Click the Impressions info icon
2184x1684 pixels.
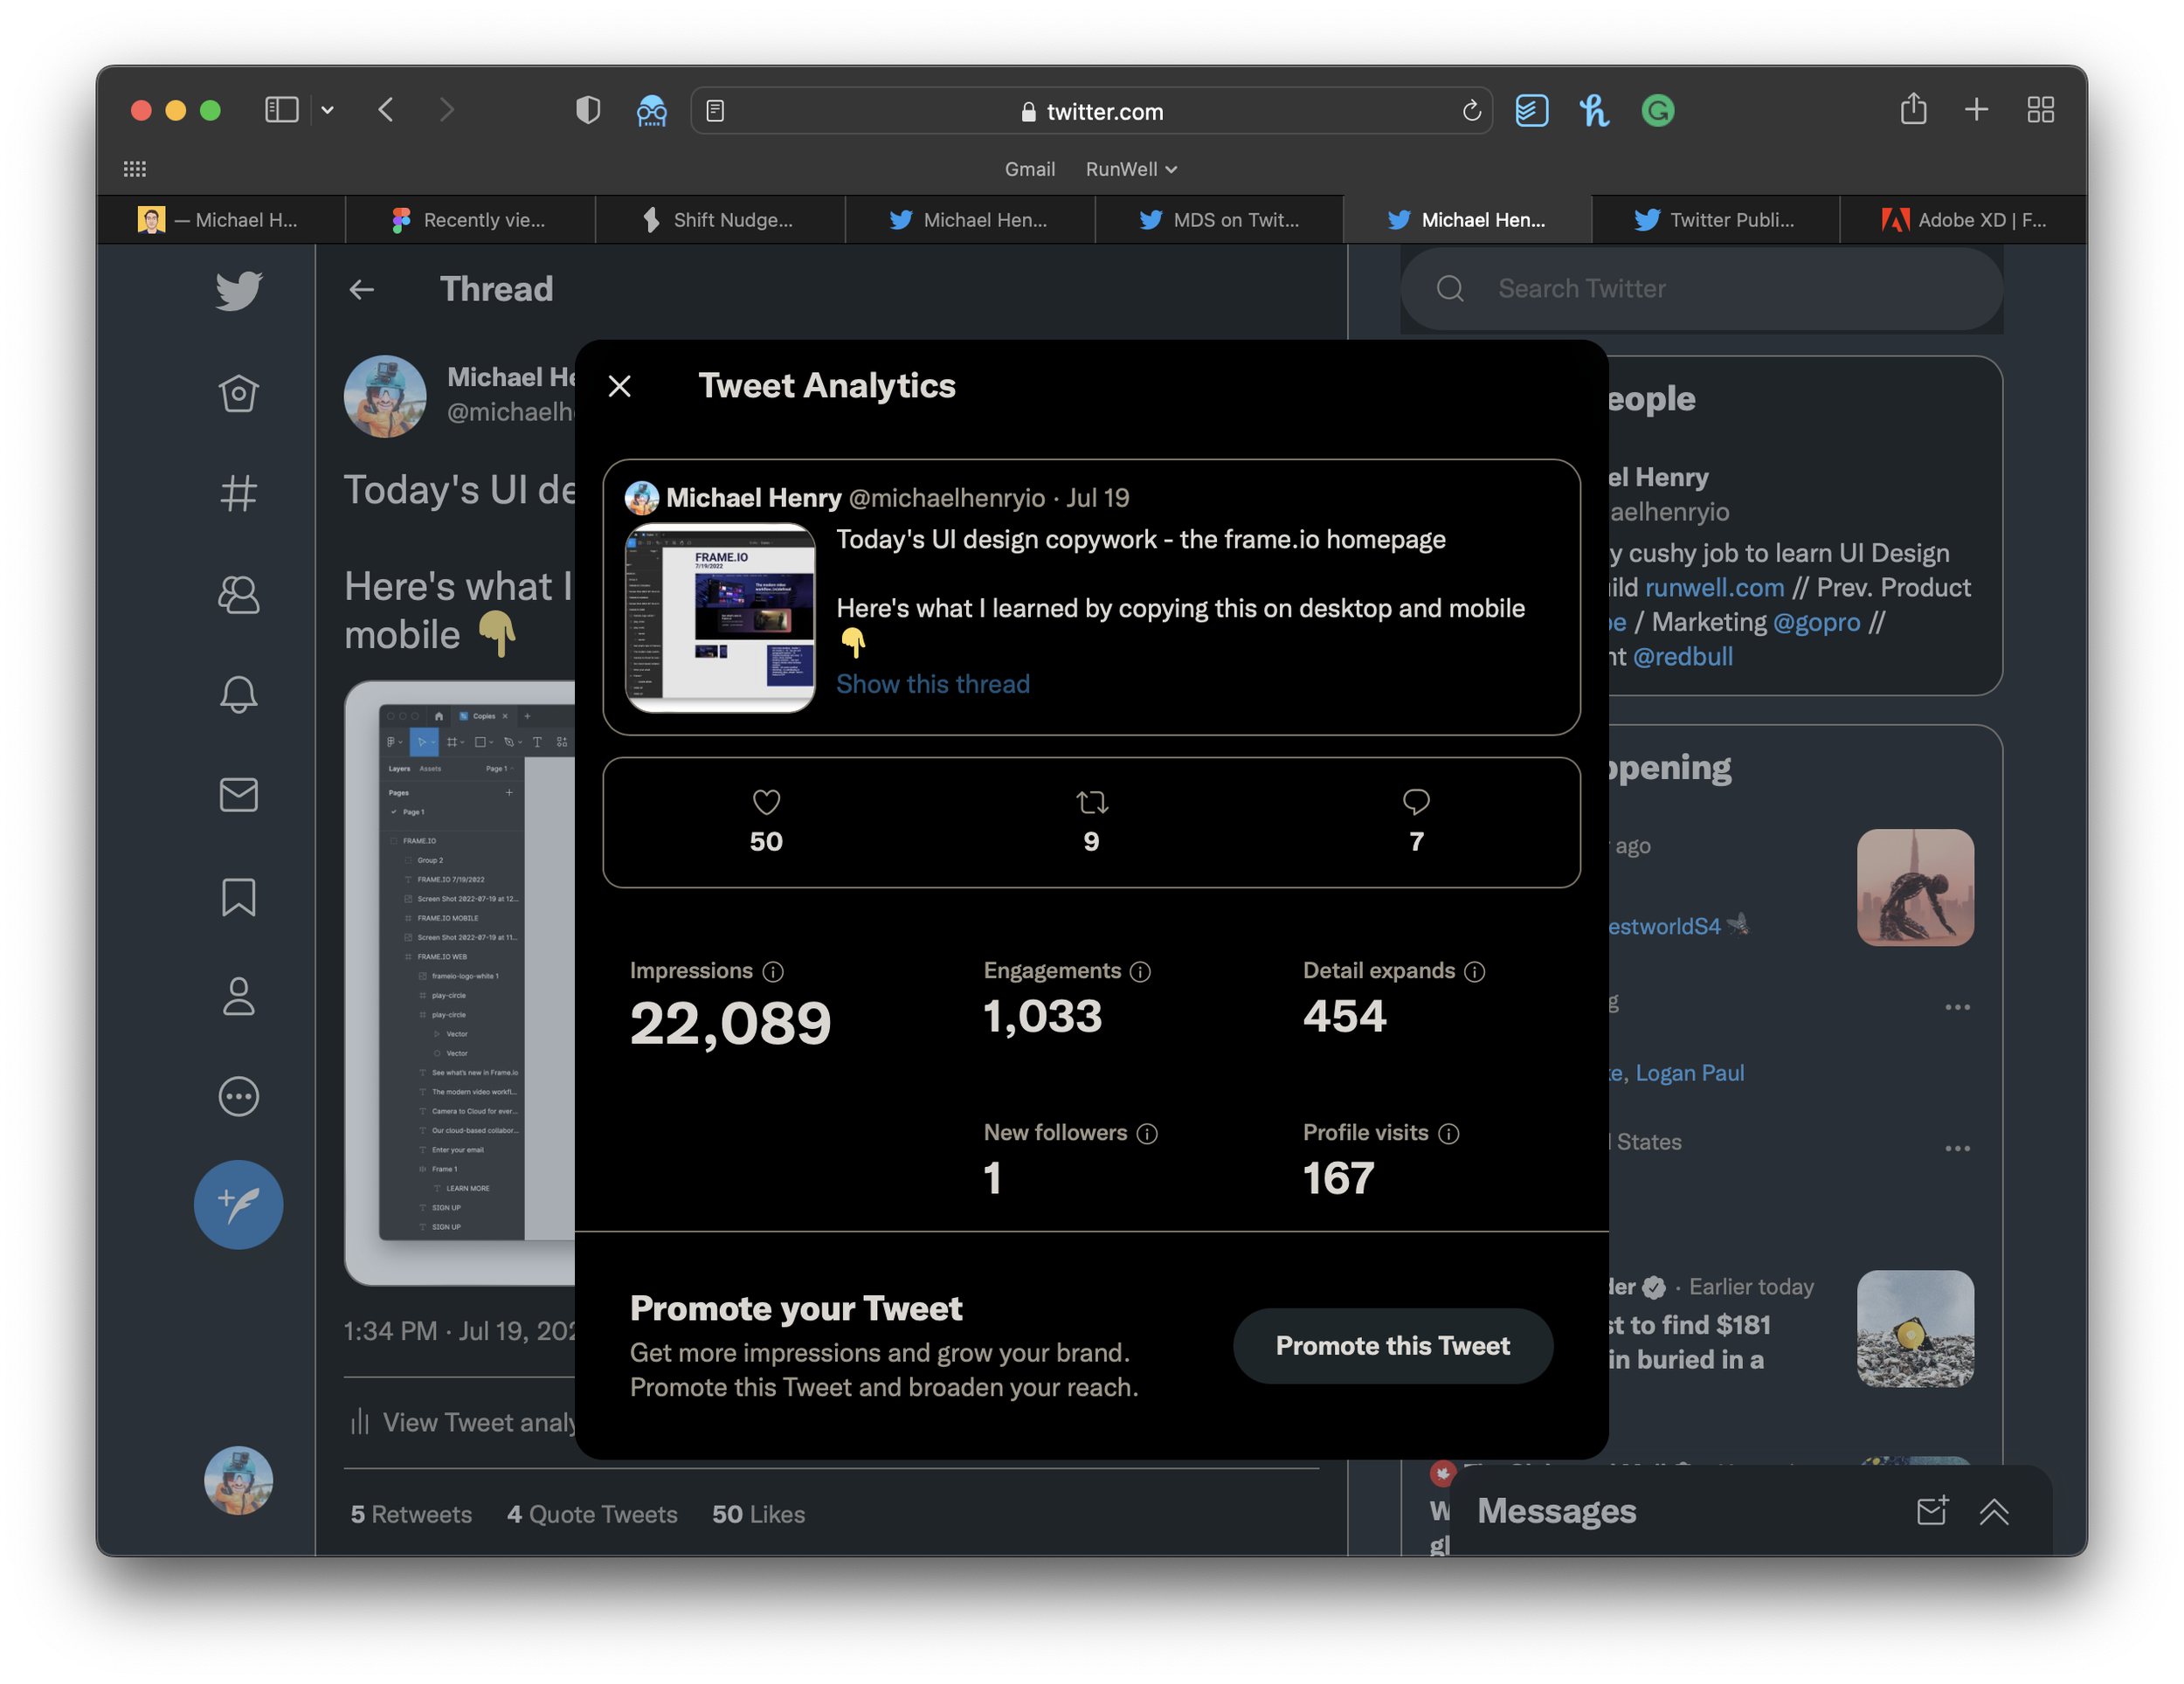(773, 971)
